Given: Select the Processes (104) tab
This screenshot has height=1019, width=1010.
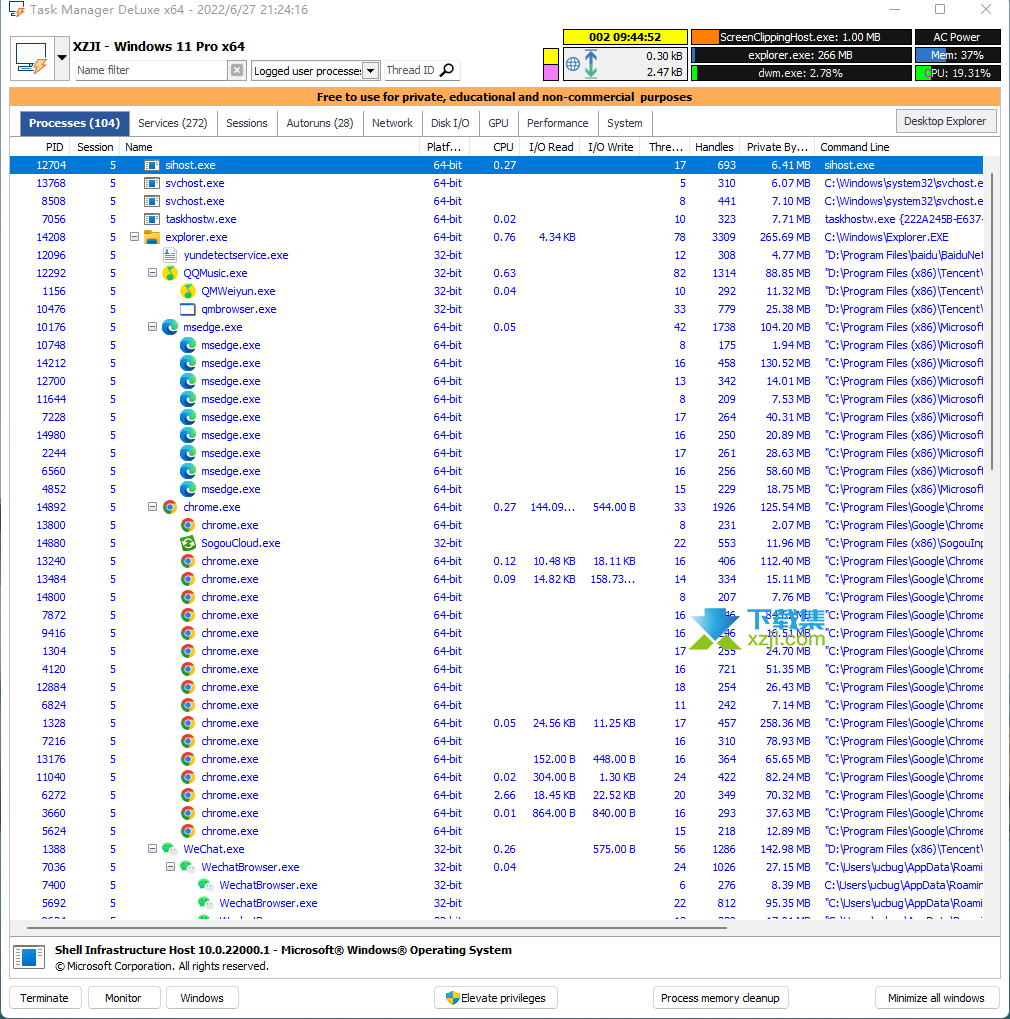Looking at the screenshot, I should tap(75, 123).
